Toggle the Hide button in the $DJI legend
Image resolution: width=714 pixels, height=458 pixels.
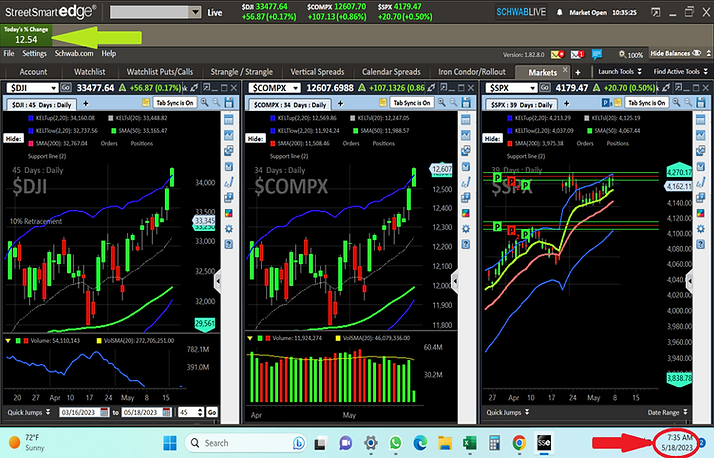click(14, 138)
